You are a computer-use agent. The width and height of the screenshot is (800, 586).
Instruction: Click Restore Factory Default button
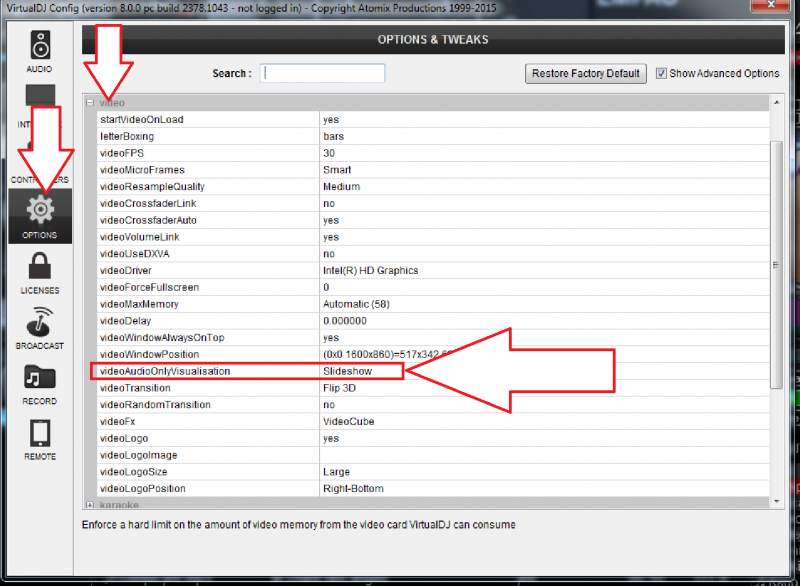tap(586, 73)
